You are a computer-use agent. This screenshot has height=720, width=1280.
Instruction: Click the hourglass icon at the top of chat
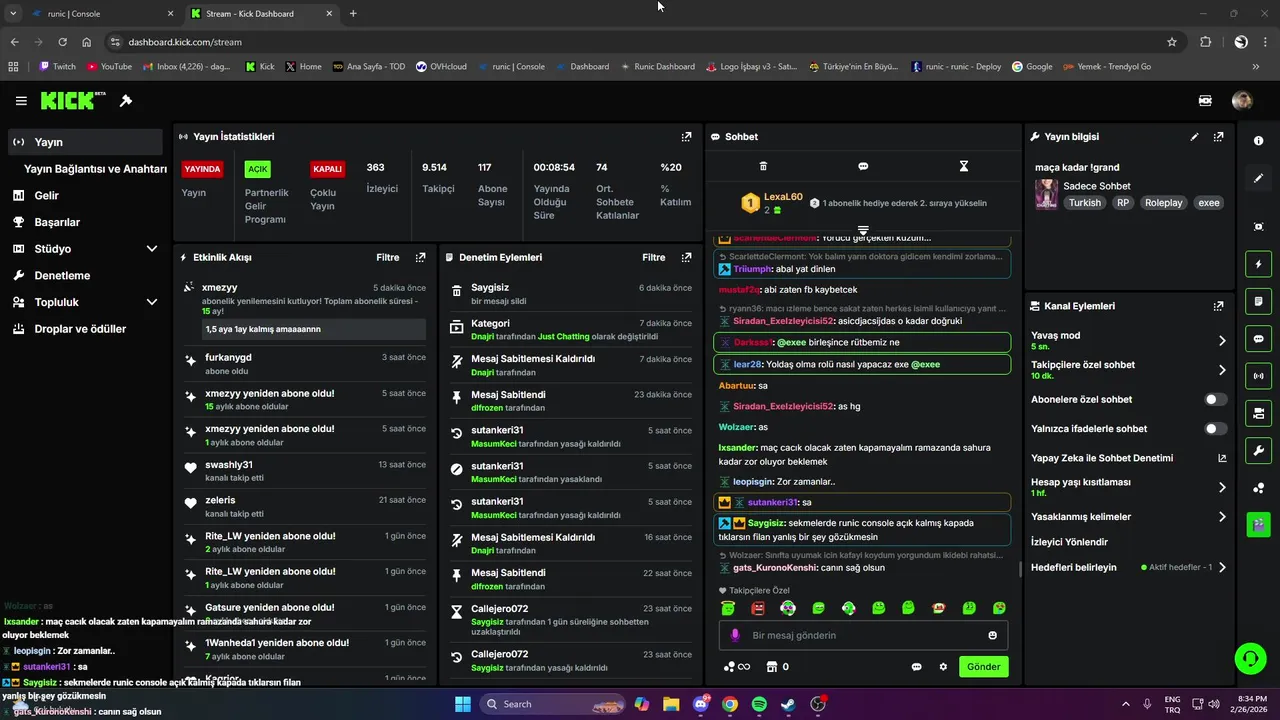[964, 166]
